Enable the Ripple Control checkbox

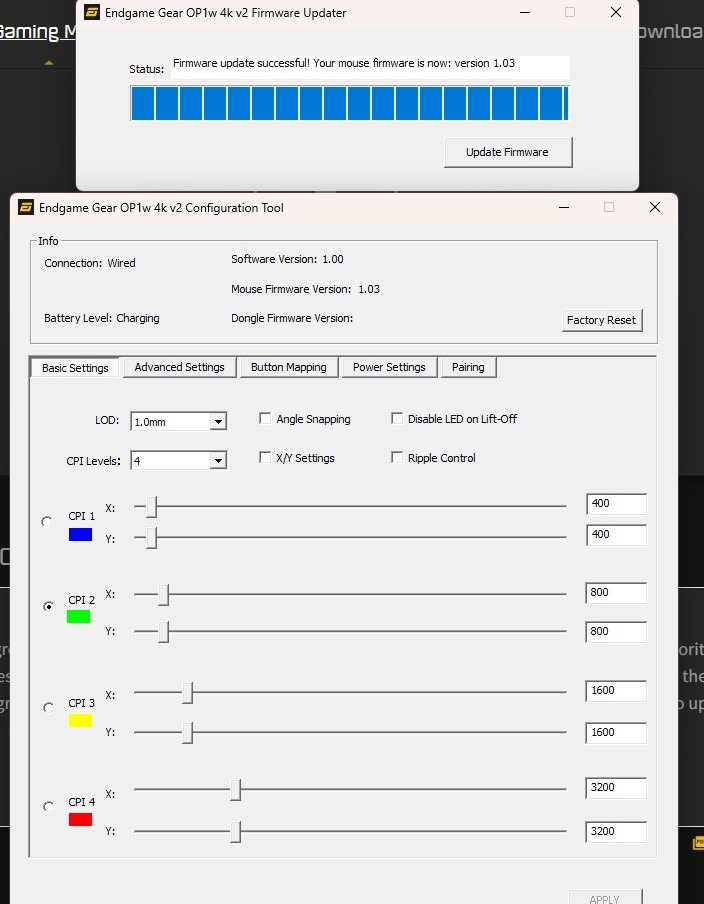pos(397,458)
